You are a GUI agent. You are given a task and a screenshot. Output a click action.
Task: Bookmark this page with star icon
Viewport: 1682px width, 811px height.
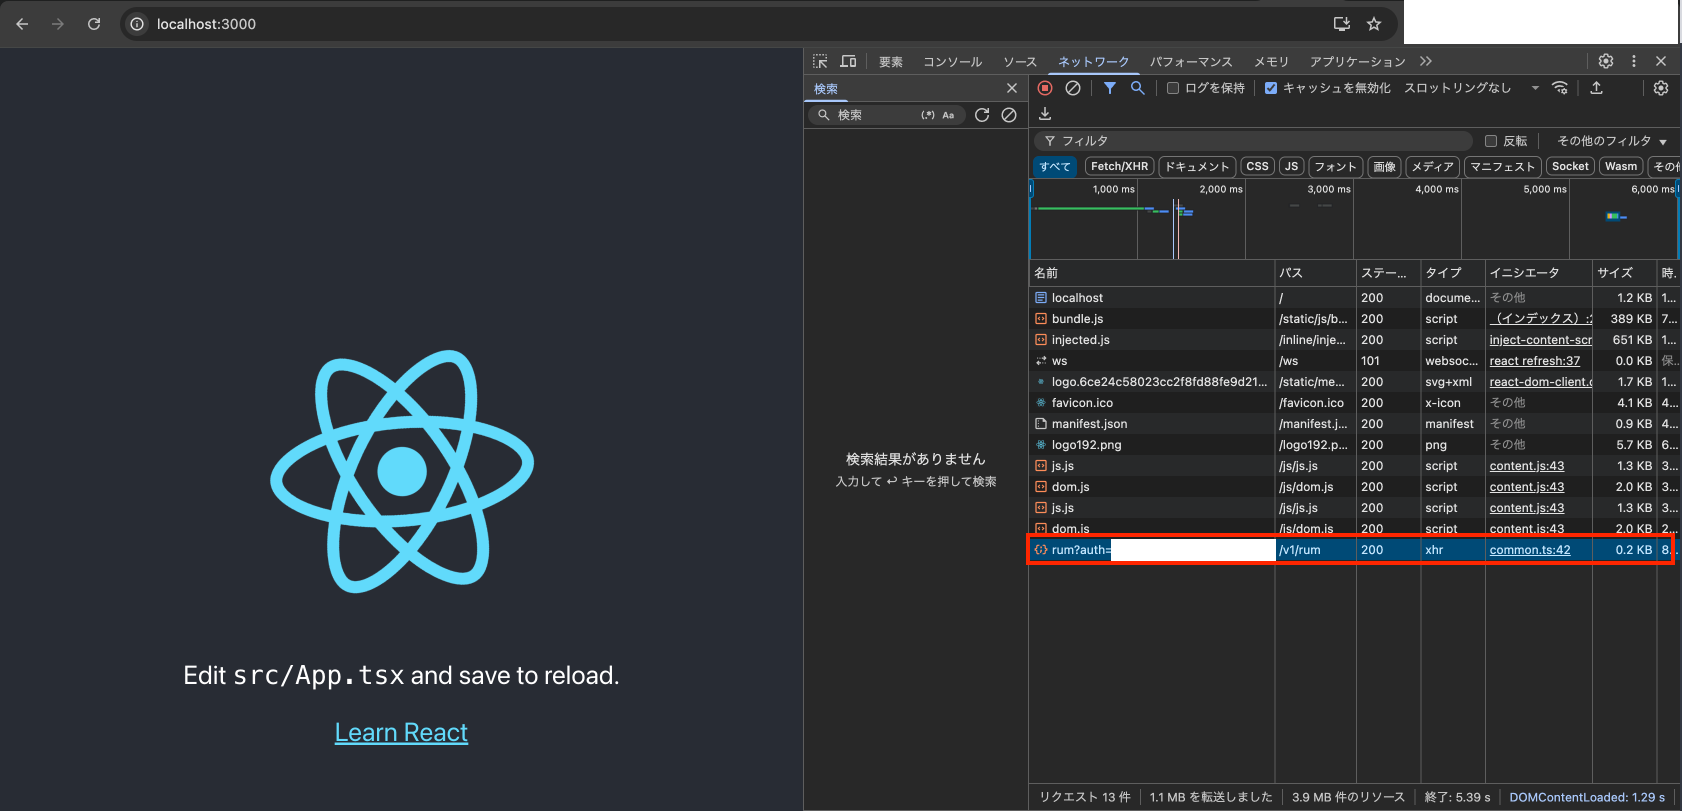click(x=1374, y=24)
